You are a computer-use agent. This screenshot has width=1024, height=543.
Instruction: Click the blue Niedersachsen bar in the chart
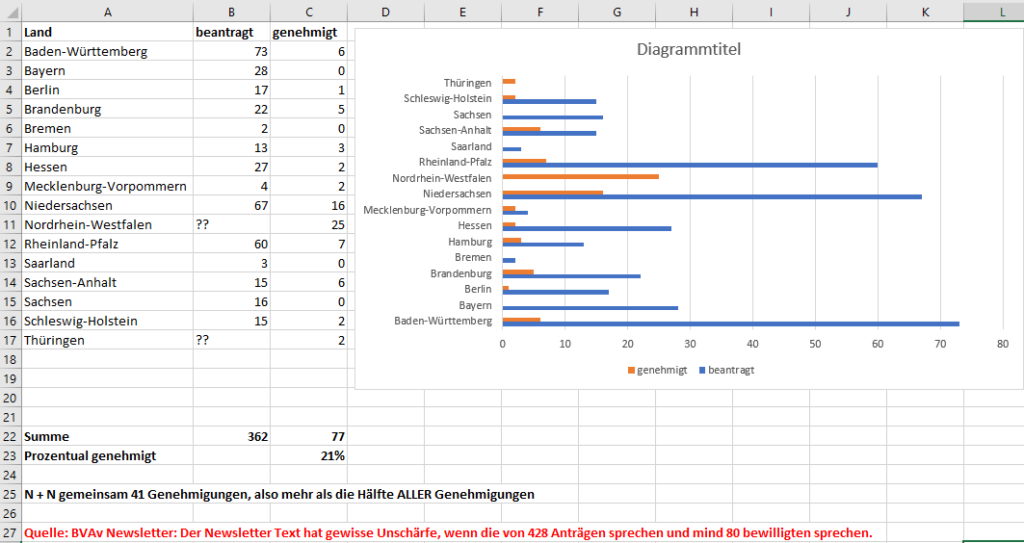[x=712, y=196]
